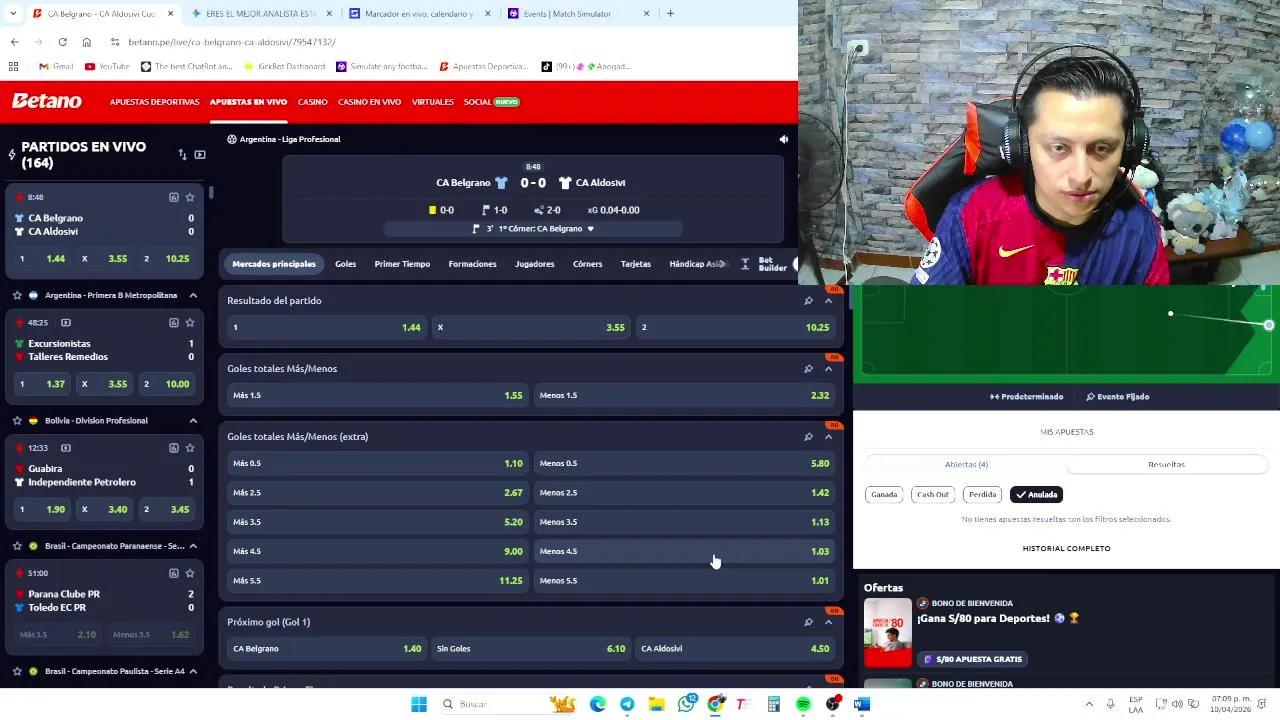
Task: Collapse Próximo gol (Gol 1) market
Action: point(828,622)
